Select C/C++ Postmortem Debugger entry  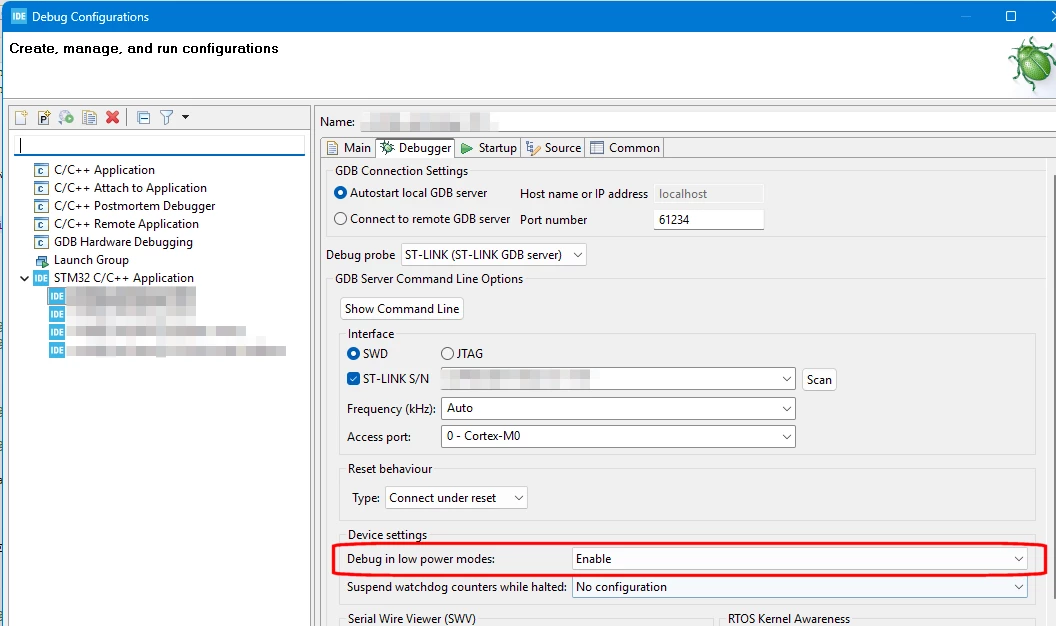(x=135, y=206)
